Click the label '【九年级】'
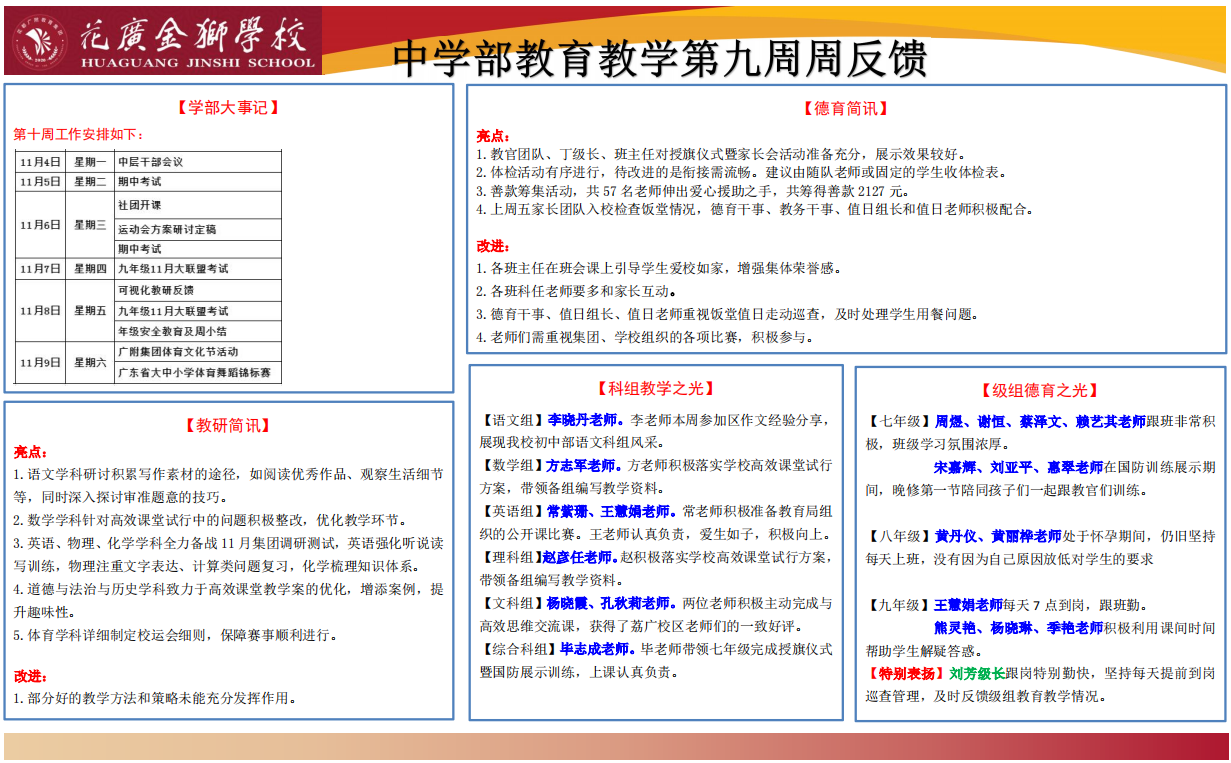This screenshot has height=763, width=1231. point(899,605)
